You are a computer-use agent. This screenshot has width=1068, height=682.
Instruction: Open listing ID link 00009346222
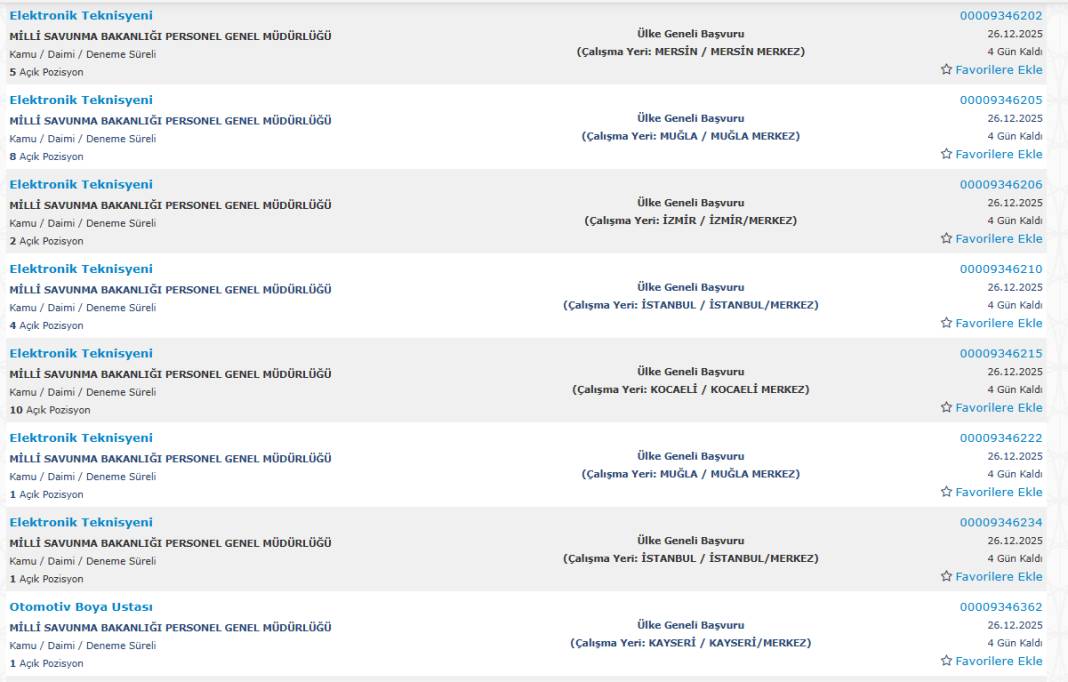click(1000, 438)
